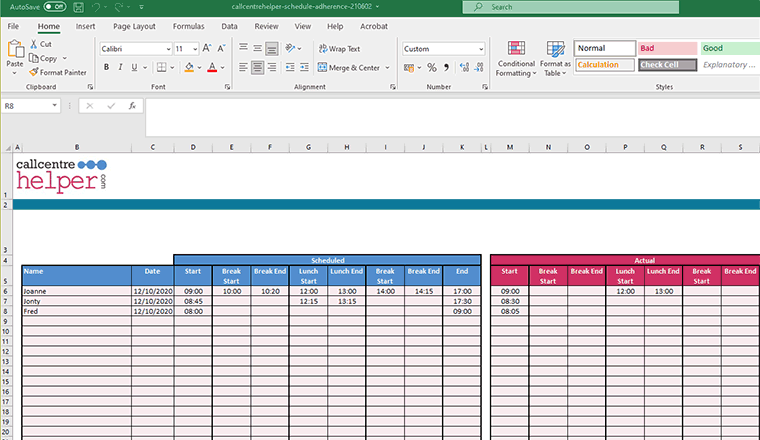760x440 pixels.
Task: Click the Insert Function fx icon
Action: [132, 106]
